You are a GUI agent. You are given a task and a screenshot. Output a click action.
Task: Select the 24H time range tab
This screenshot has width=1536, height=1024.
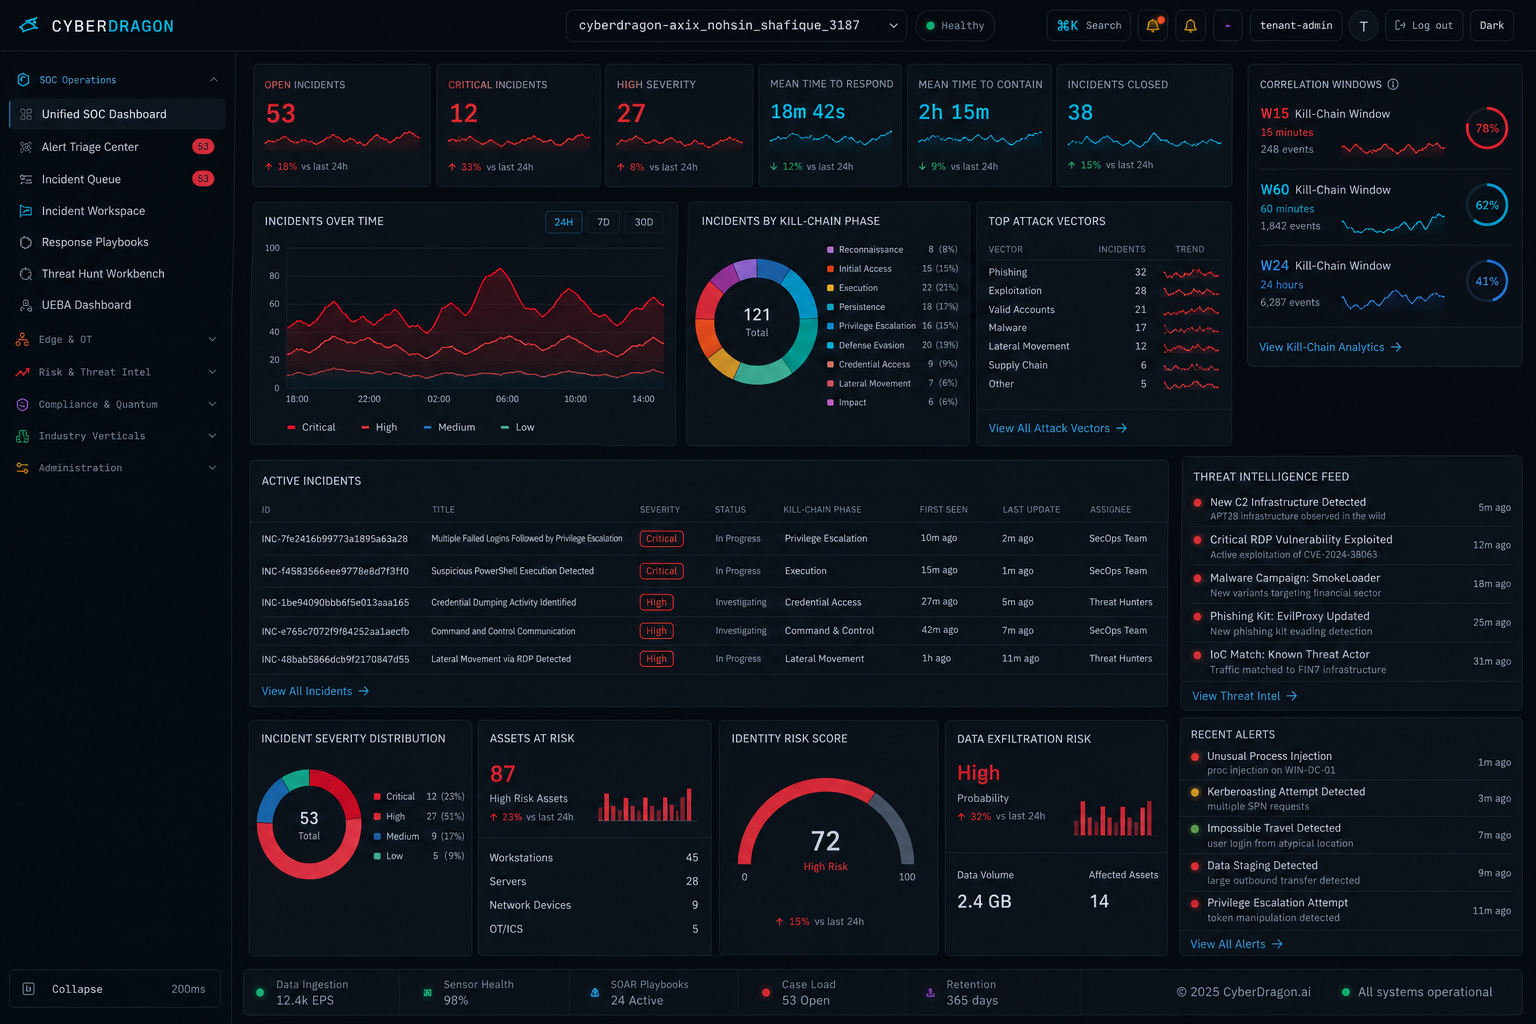564,222
